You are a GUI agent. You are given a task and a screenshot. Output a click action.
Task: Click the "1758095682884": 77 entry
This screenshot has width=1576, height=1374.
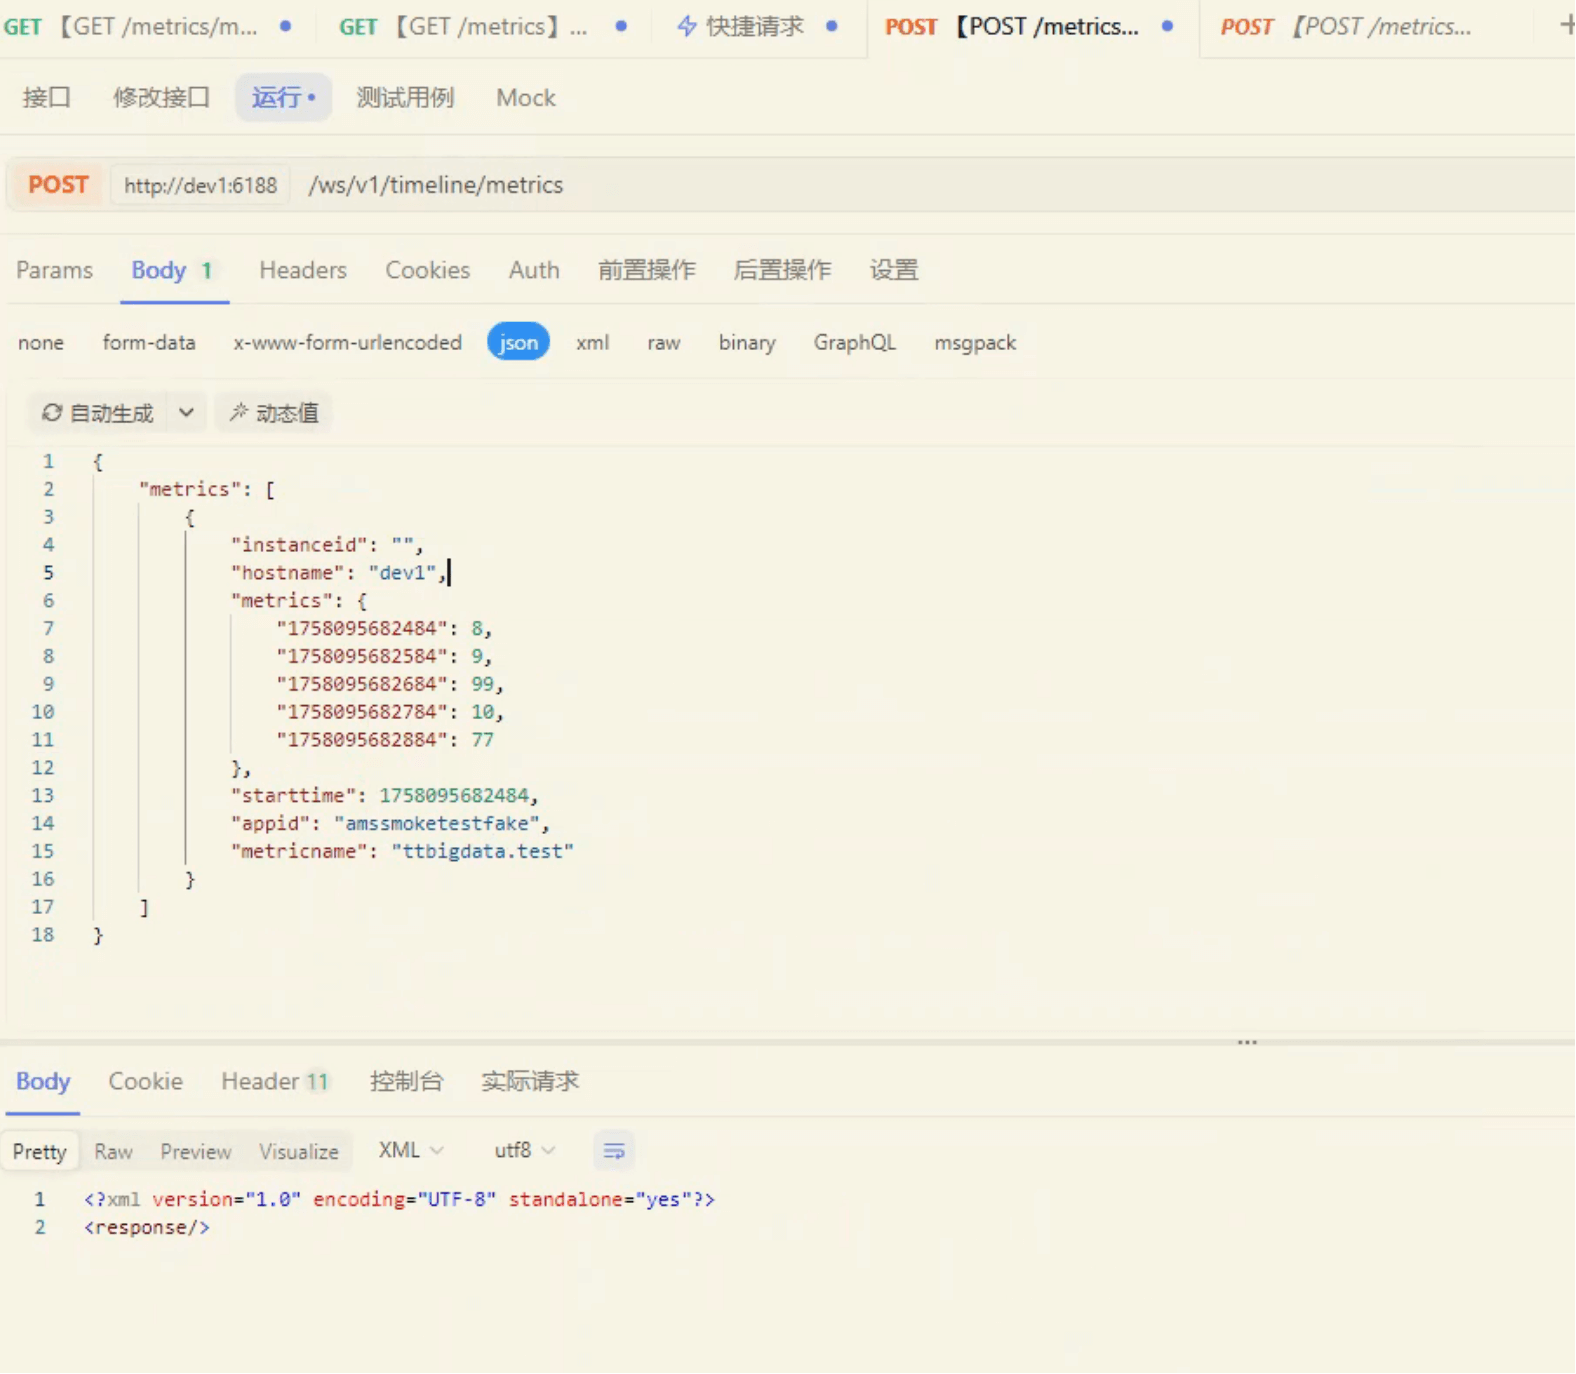[x=385, y=740]
